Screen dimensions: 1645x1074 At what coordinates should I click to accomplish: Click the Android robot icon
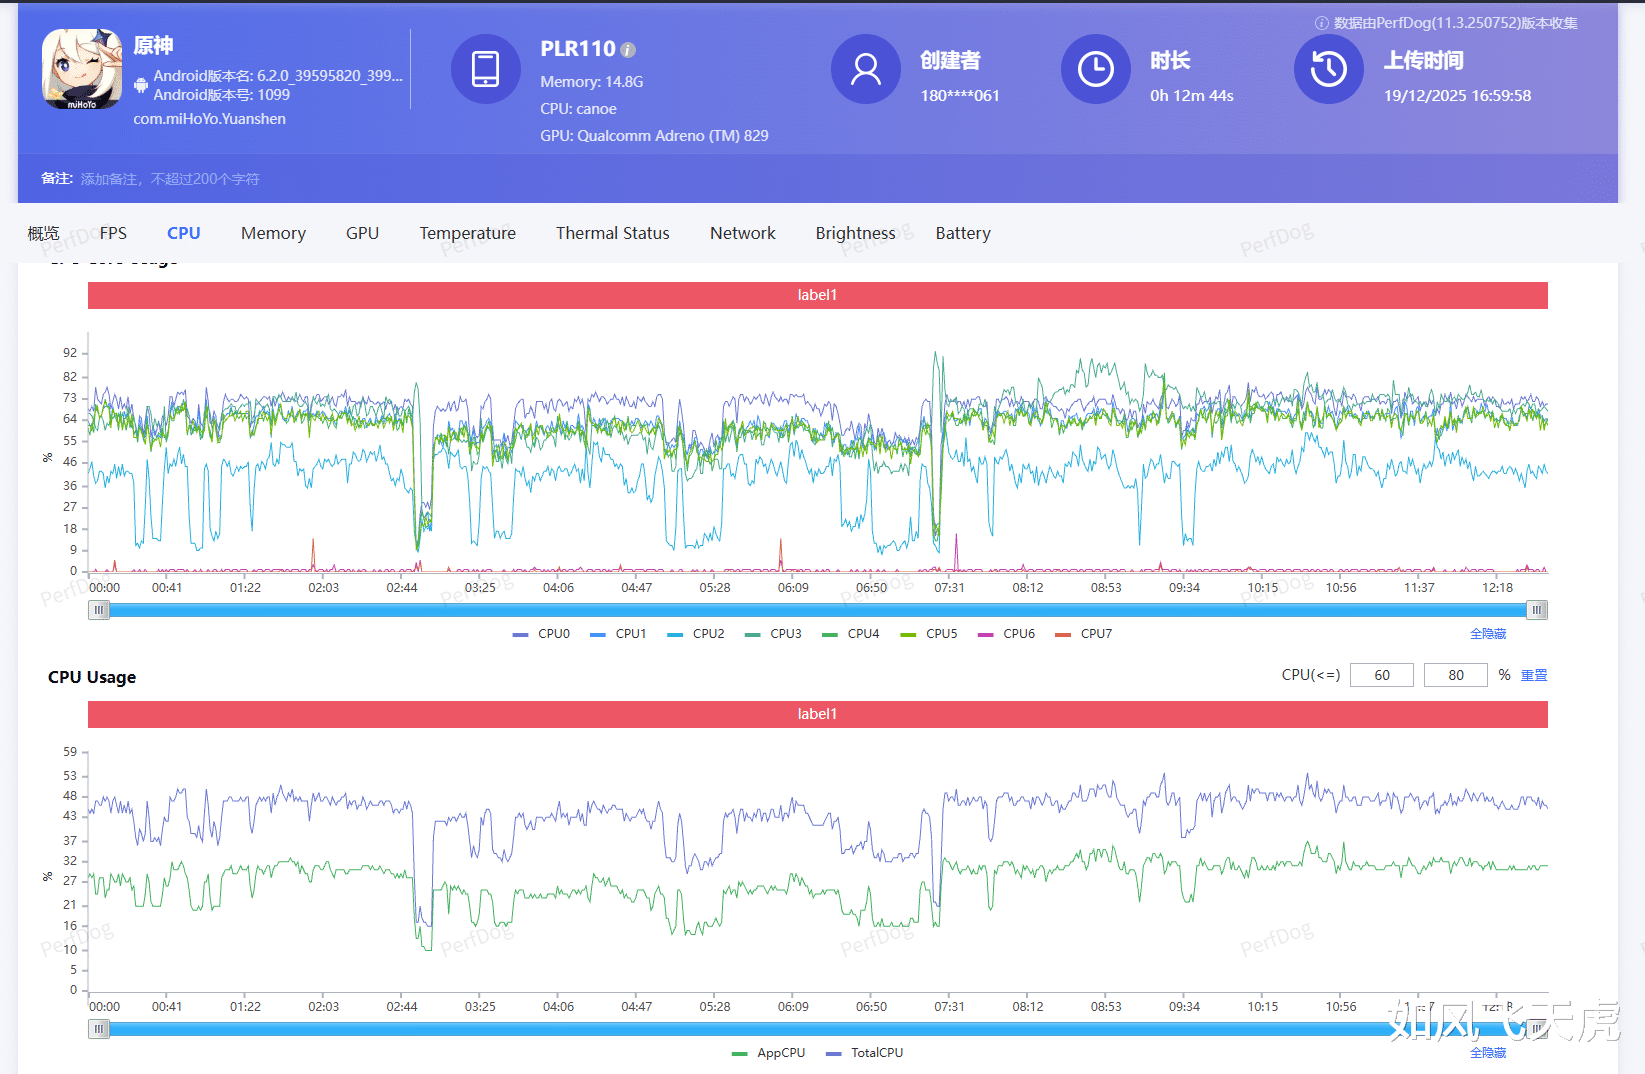(141, 85)
